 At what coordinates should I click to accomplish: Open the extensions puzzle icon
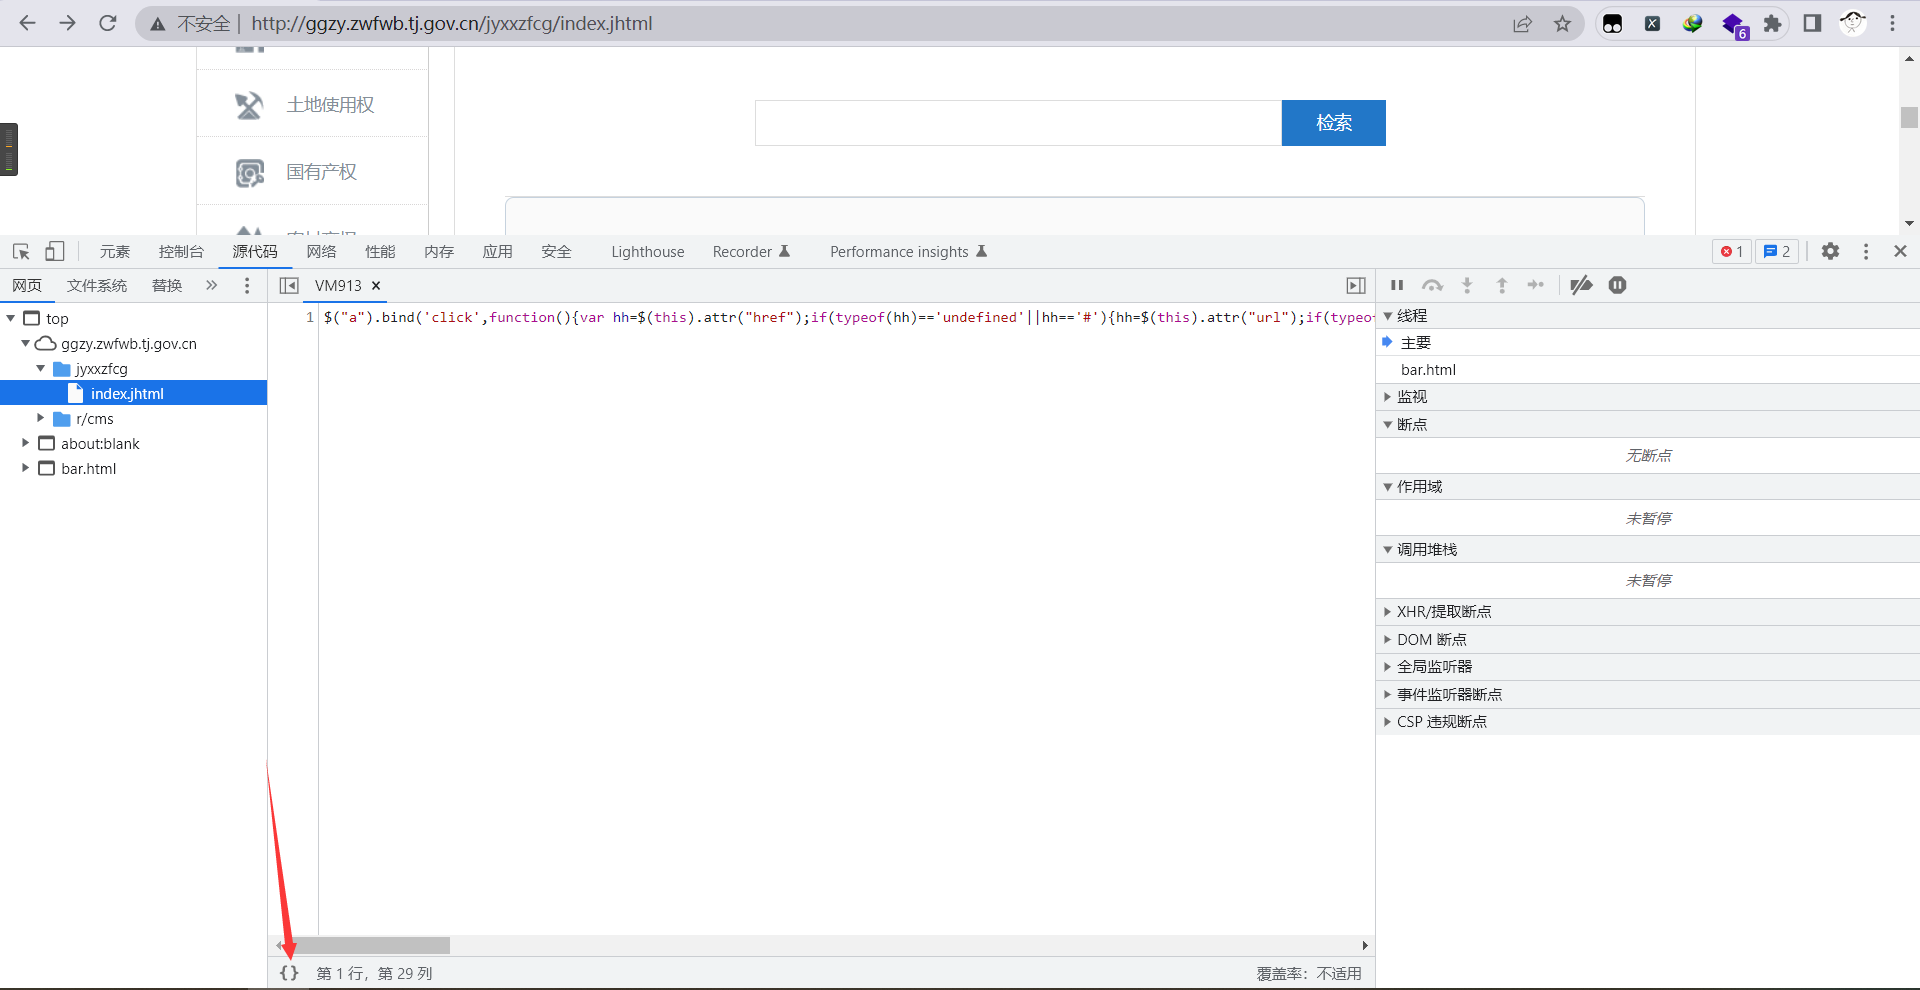pyautogui.click(x=1772, y=24)
